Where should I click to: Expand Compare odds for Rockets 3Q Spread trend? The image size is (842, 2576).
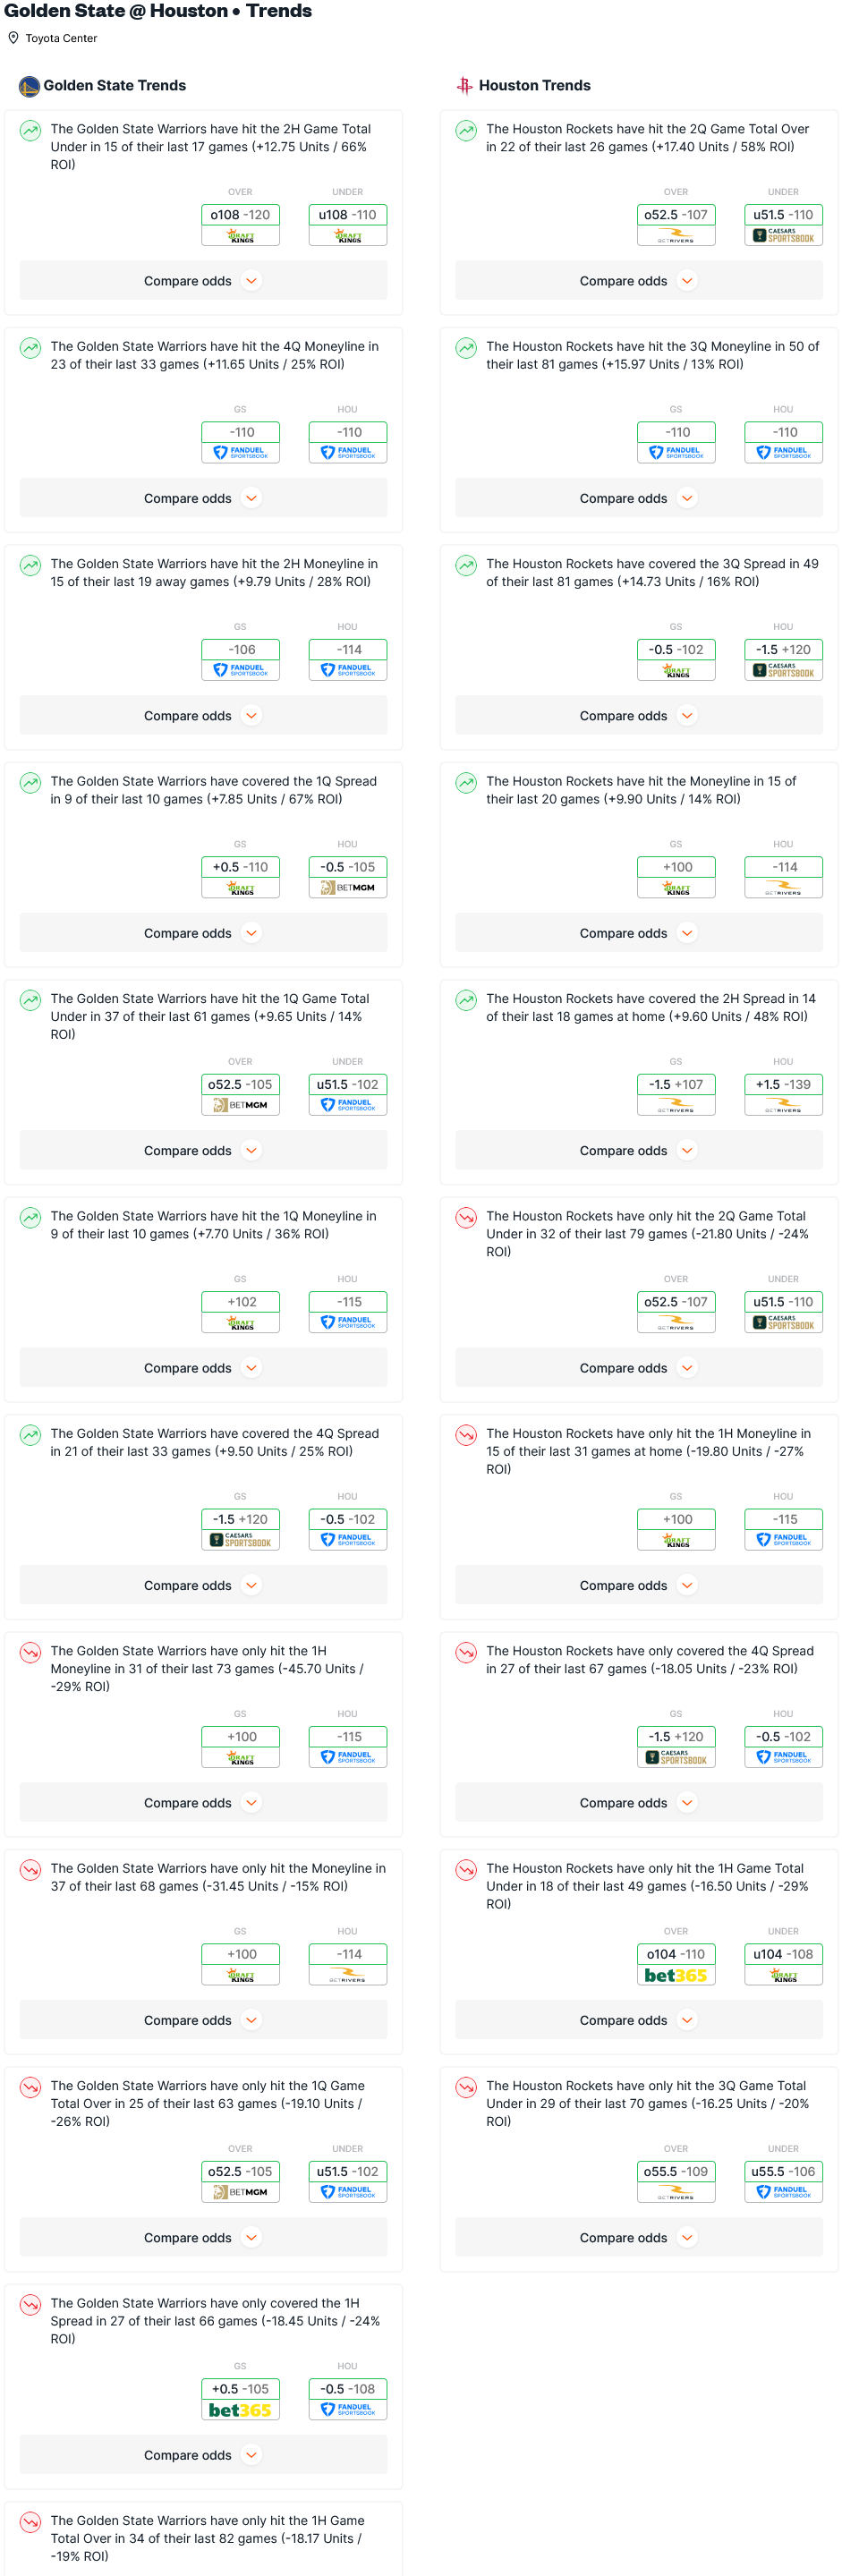click(x=638, y=716)
